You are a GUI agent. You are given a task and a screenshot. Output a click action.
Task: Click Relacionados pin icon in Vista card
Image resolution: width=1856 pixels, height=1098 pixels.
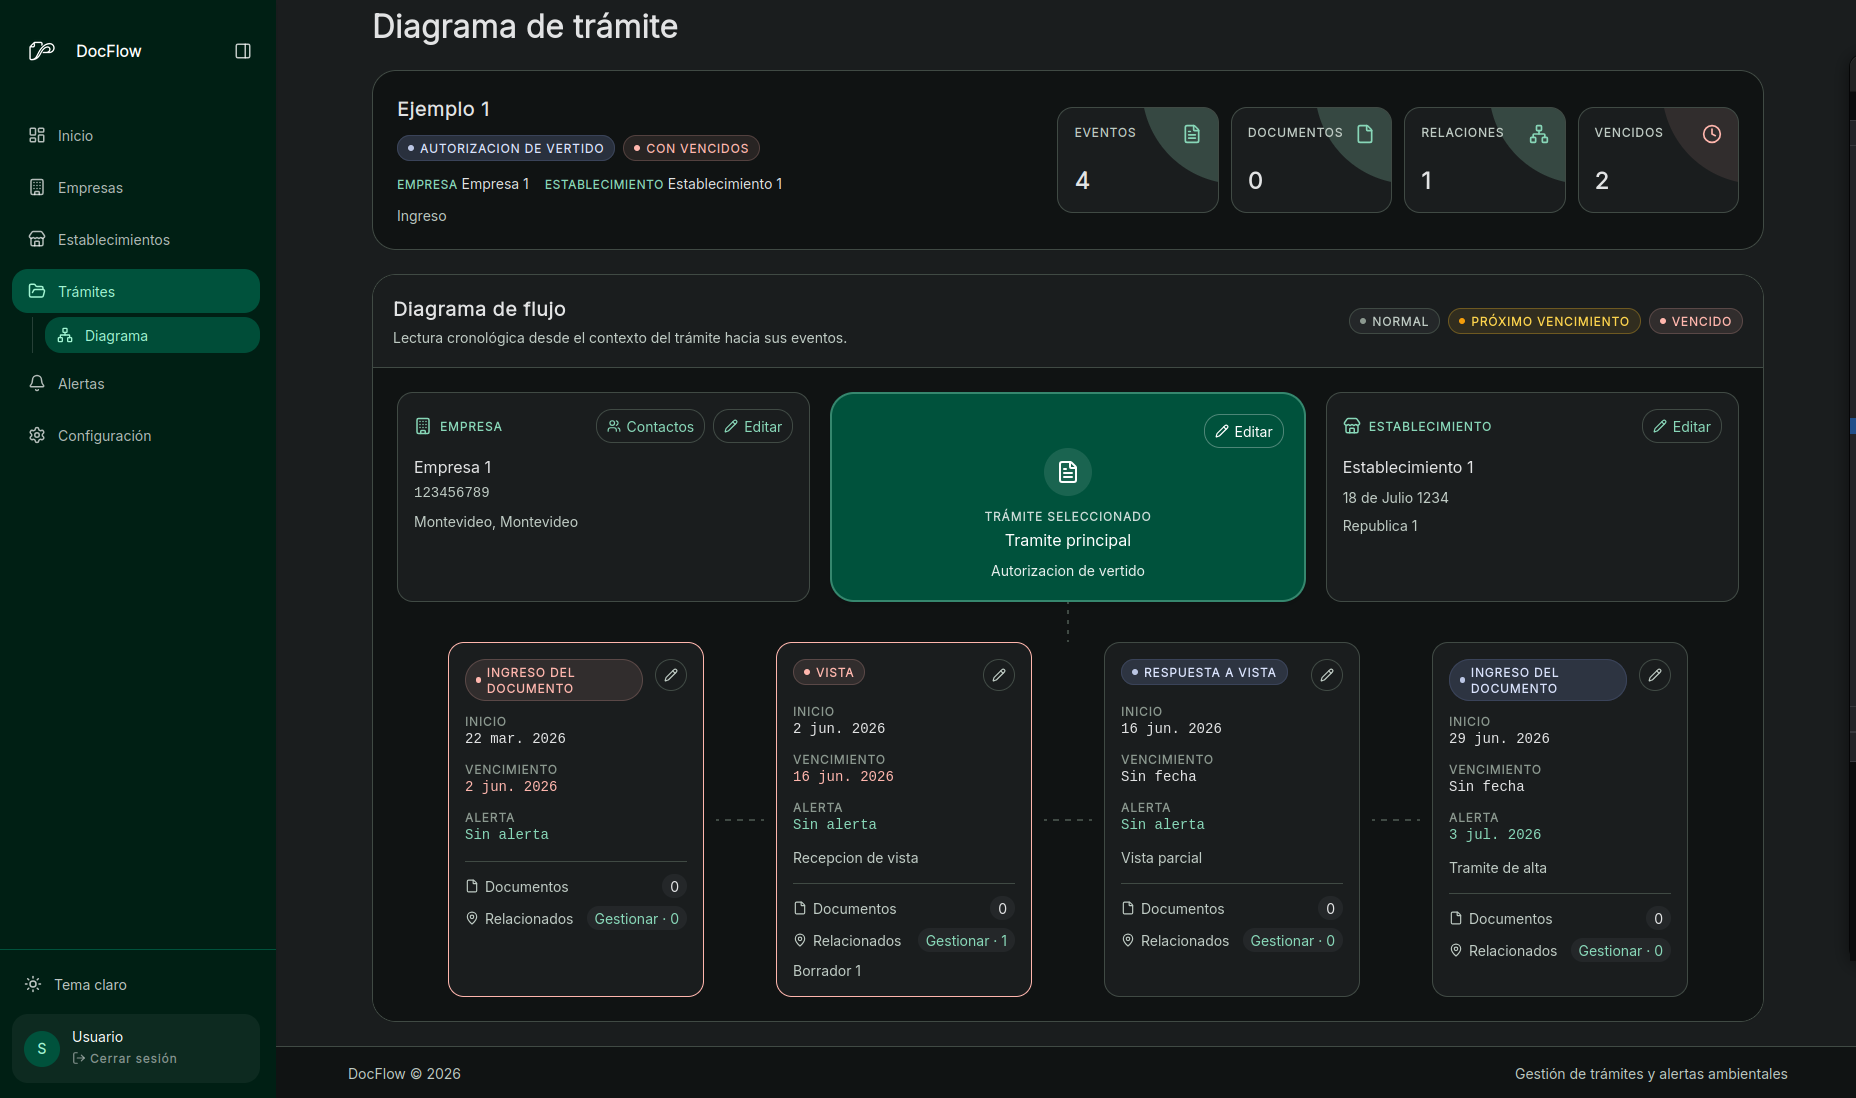point(800,940)
